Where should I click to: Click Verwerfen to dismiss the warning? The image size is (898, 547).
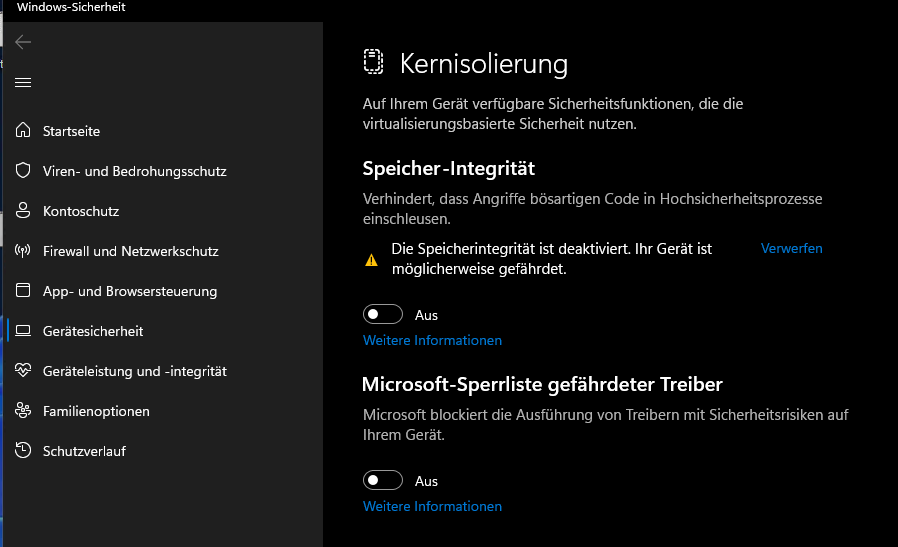coord(791,249)
